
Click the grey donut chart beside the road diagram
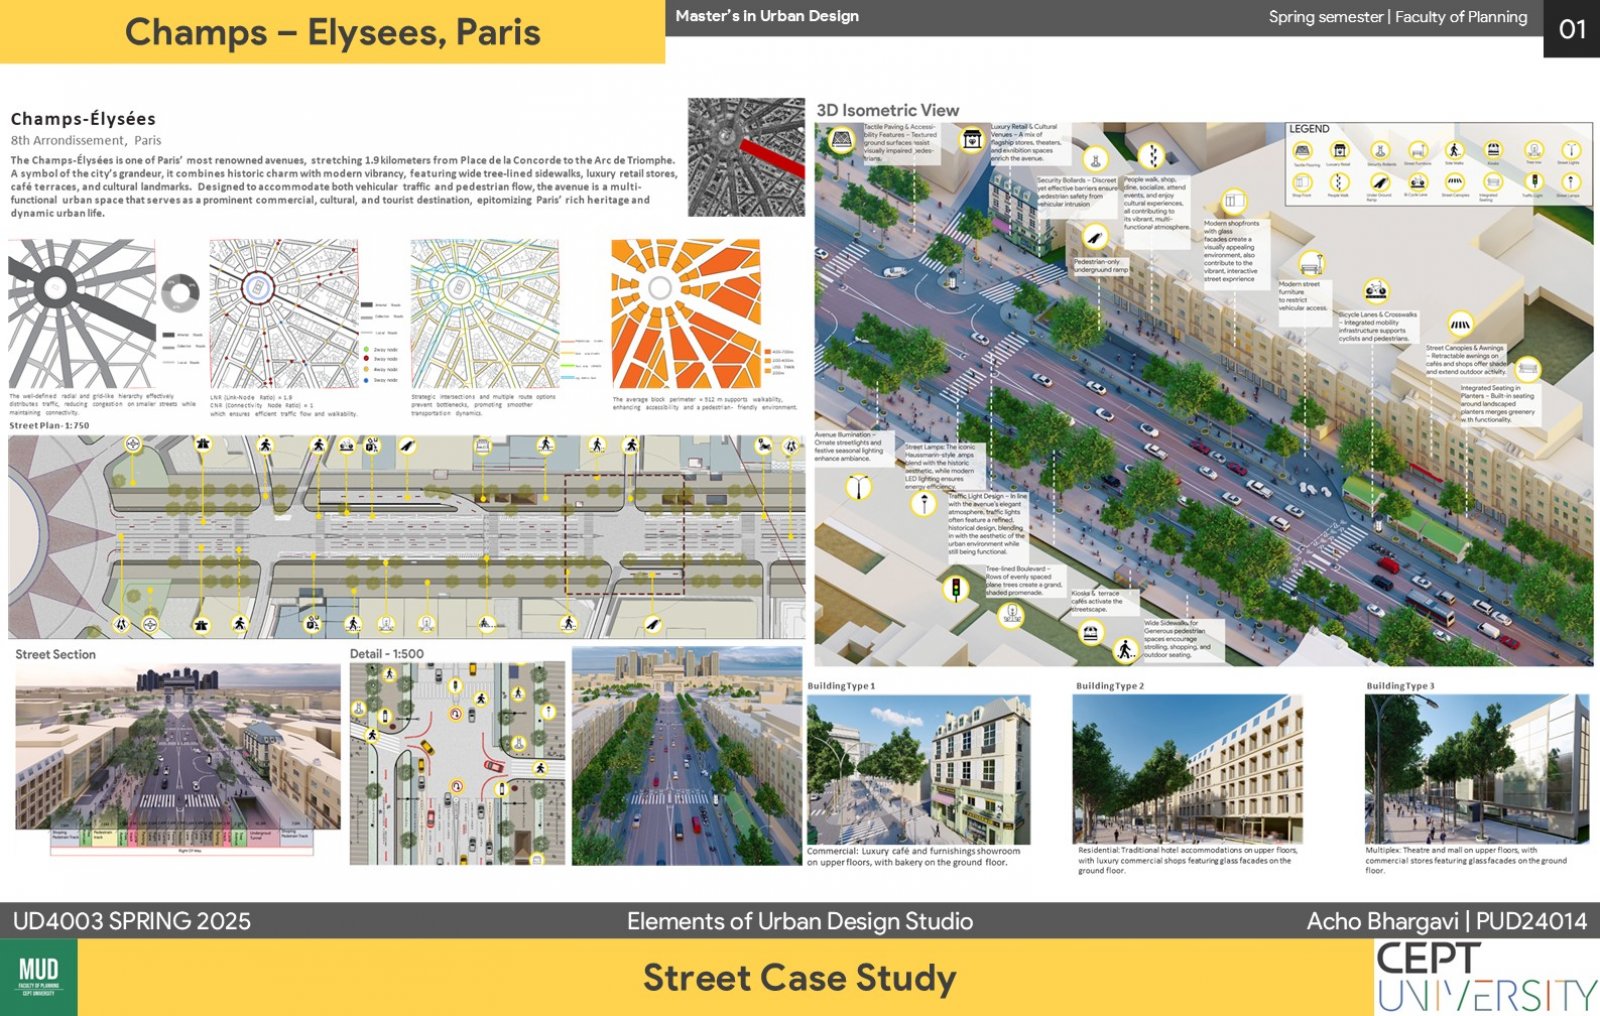point(181,293)
